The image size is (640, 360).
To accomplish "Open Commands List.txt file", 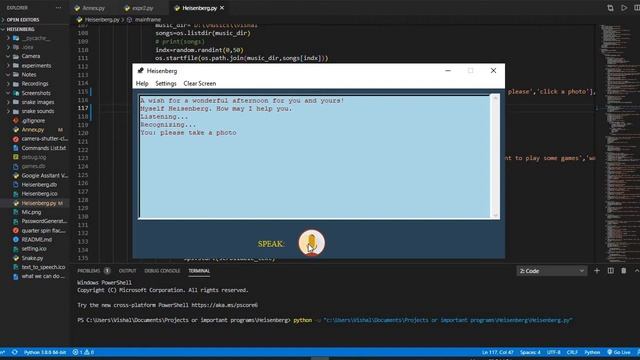I will (x=43, y=148).
